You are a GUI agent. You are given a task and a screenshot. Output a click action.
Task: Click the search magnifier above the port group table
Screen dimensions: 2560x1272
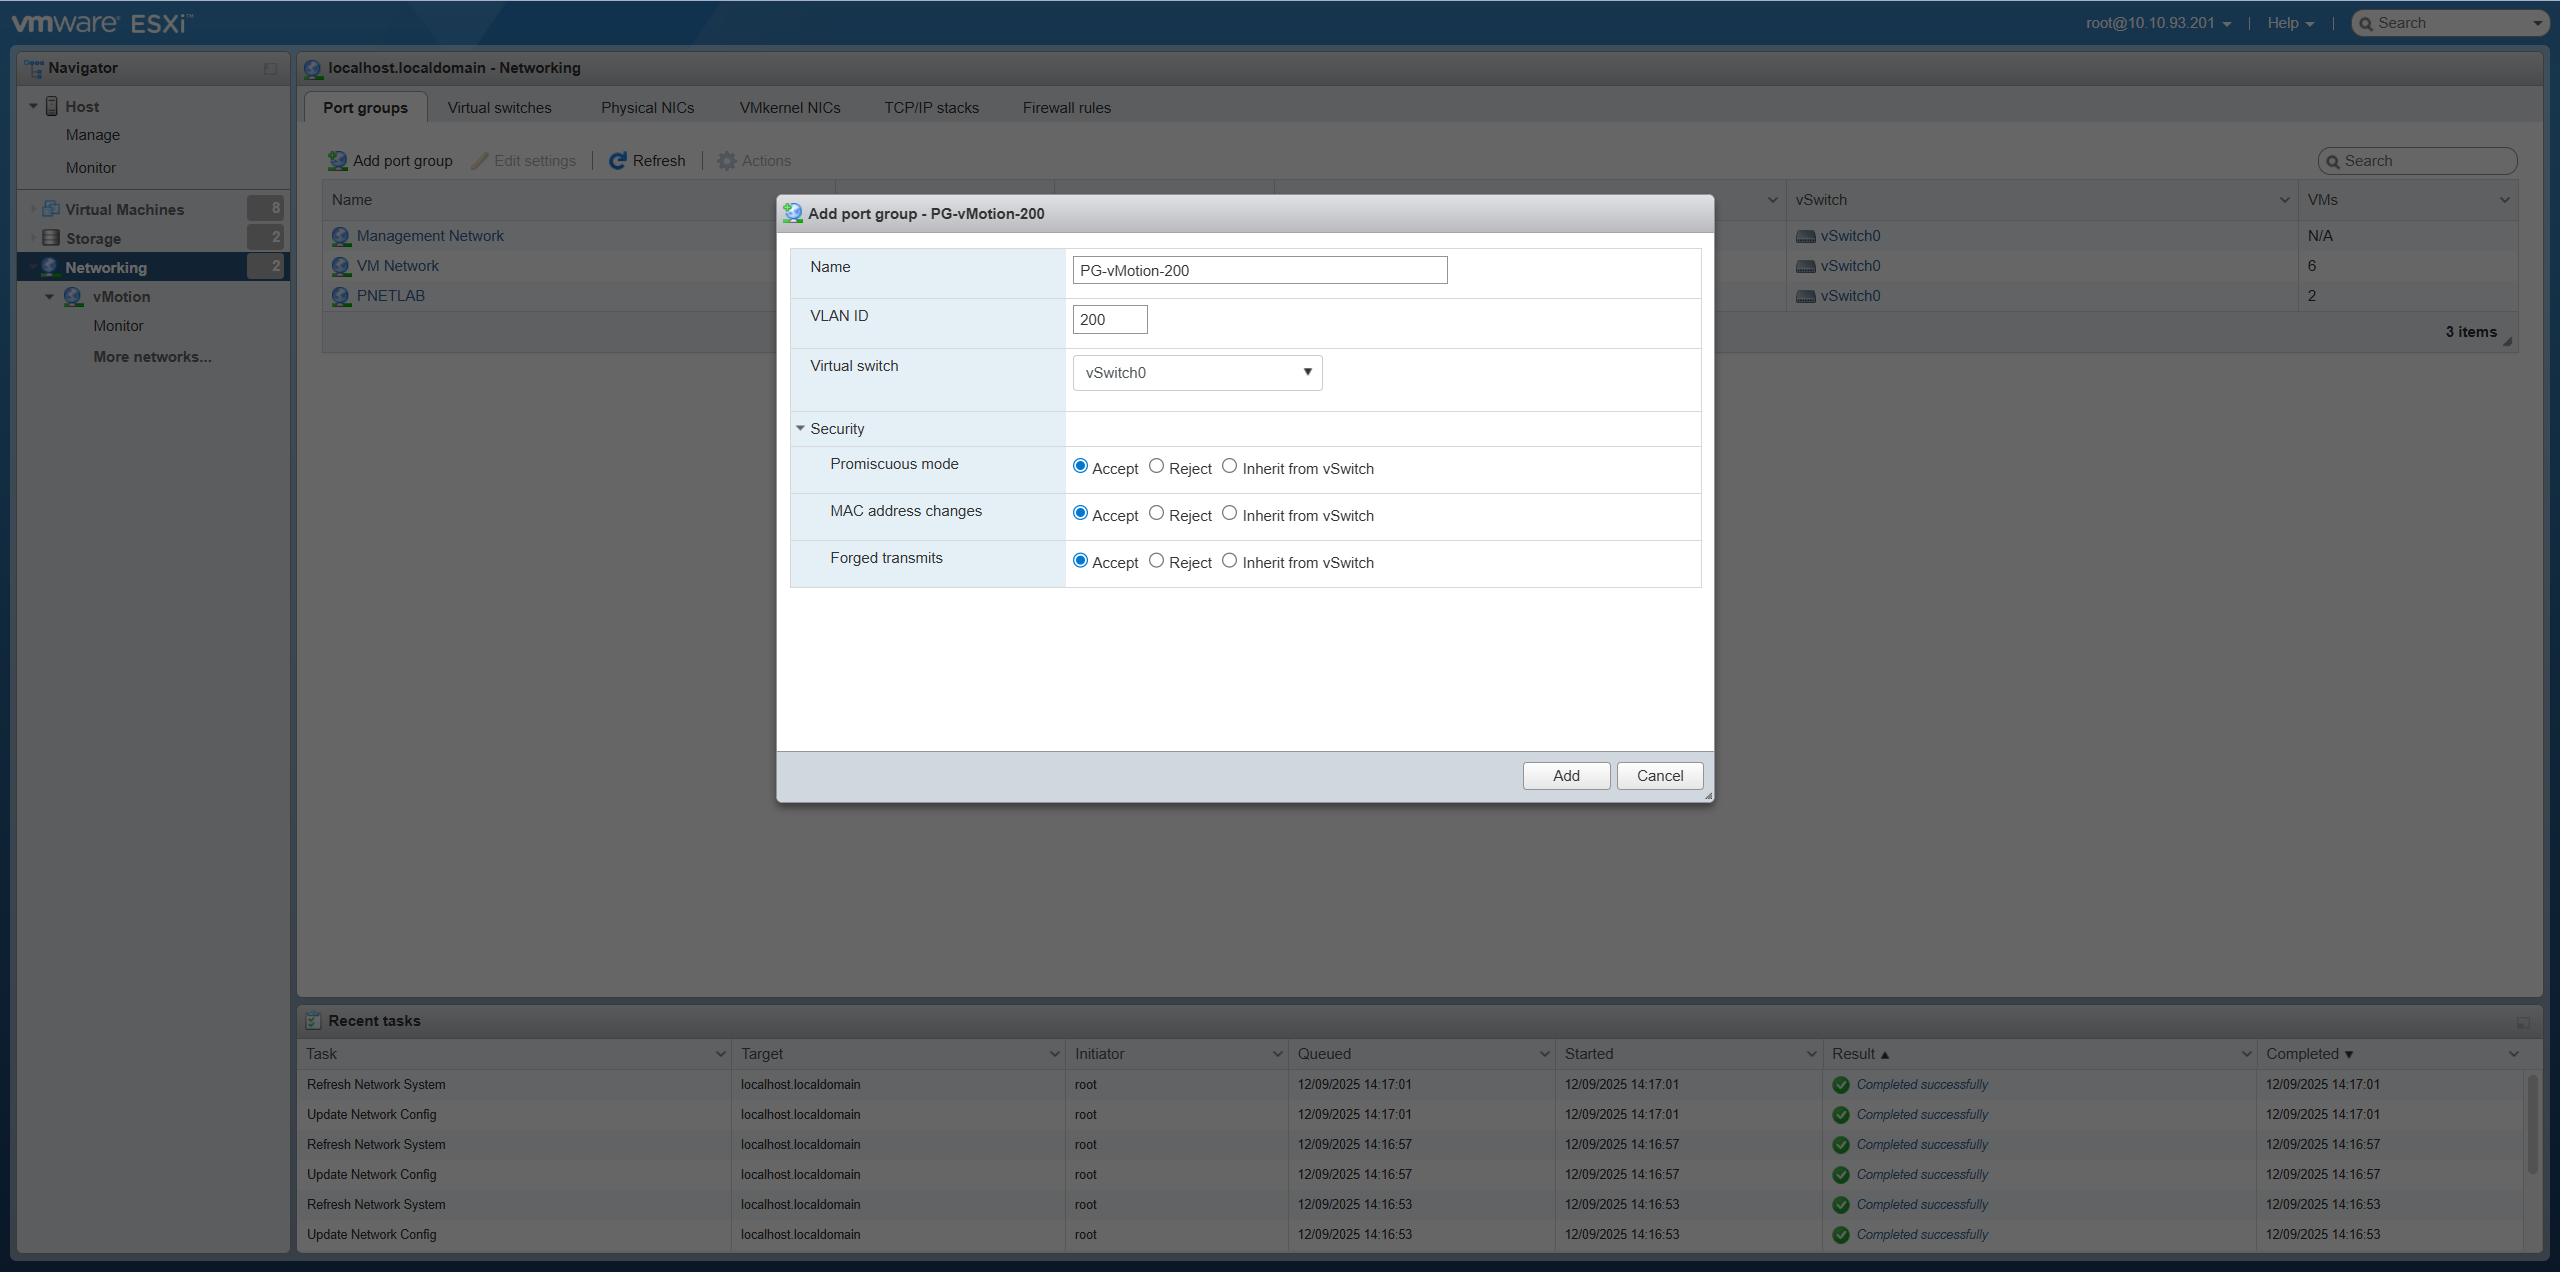point(2334,160)
